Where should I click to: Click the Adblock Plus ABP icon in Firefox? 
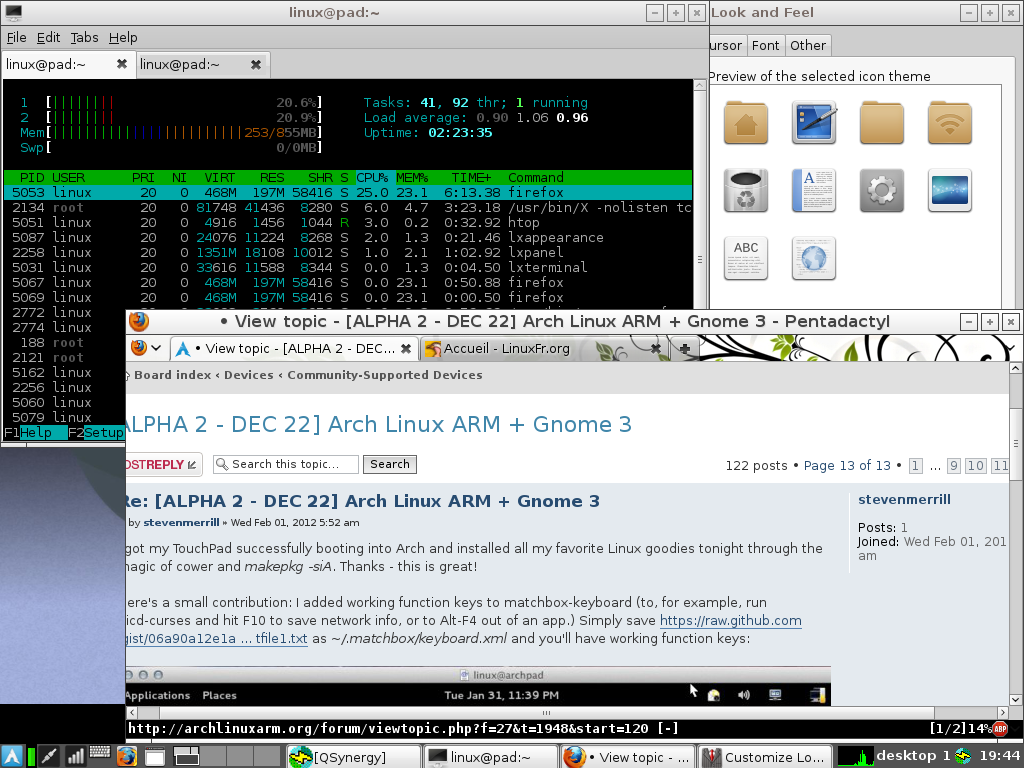[1000, 729]
